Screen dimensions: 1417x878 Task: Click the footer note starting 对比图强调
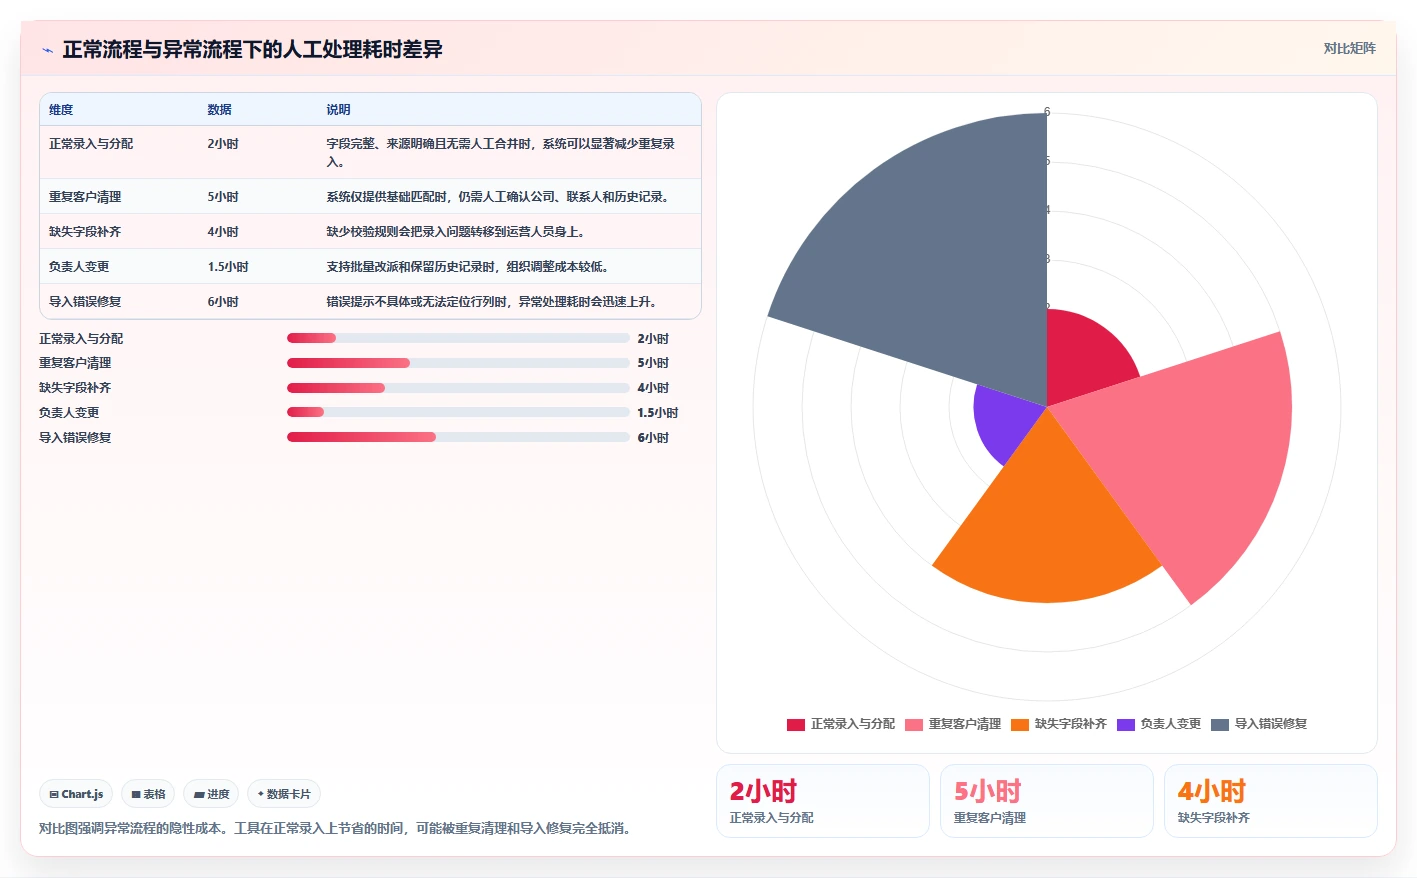click(336, 828)
